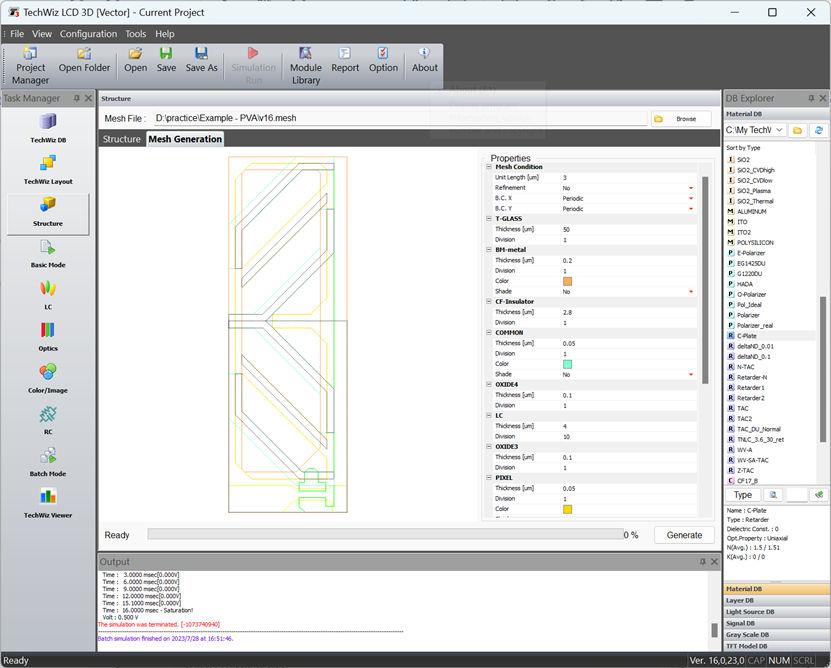Open Batch Mode from the Task Manager

point(47,461)
